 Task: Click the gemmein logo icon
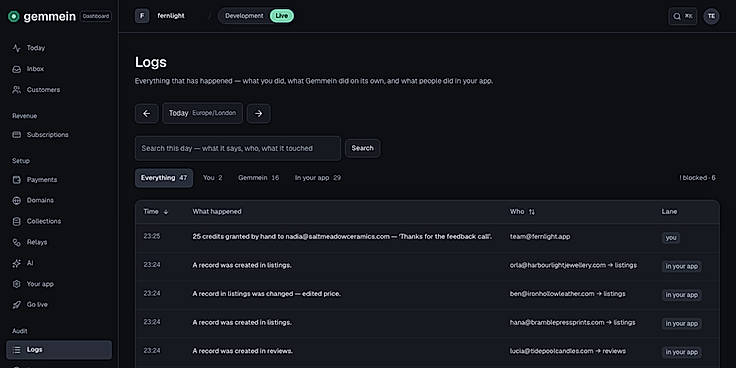click(x=14, y=16)
